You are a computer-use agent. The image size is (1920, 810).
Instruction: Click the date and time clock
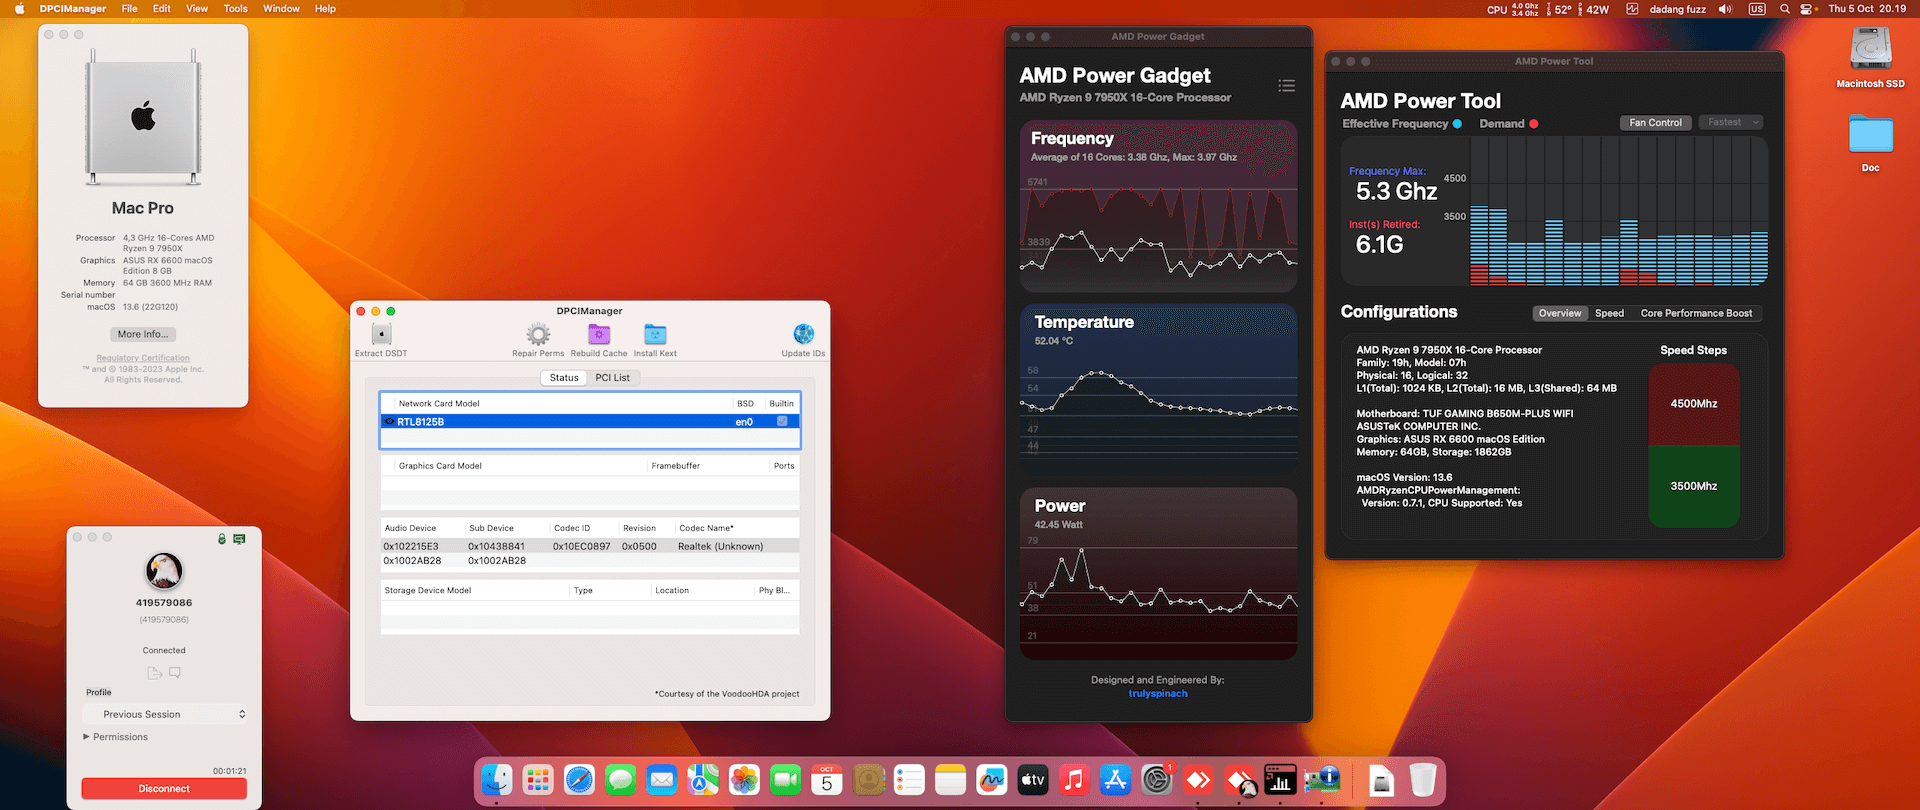pos(1867,9)
